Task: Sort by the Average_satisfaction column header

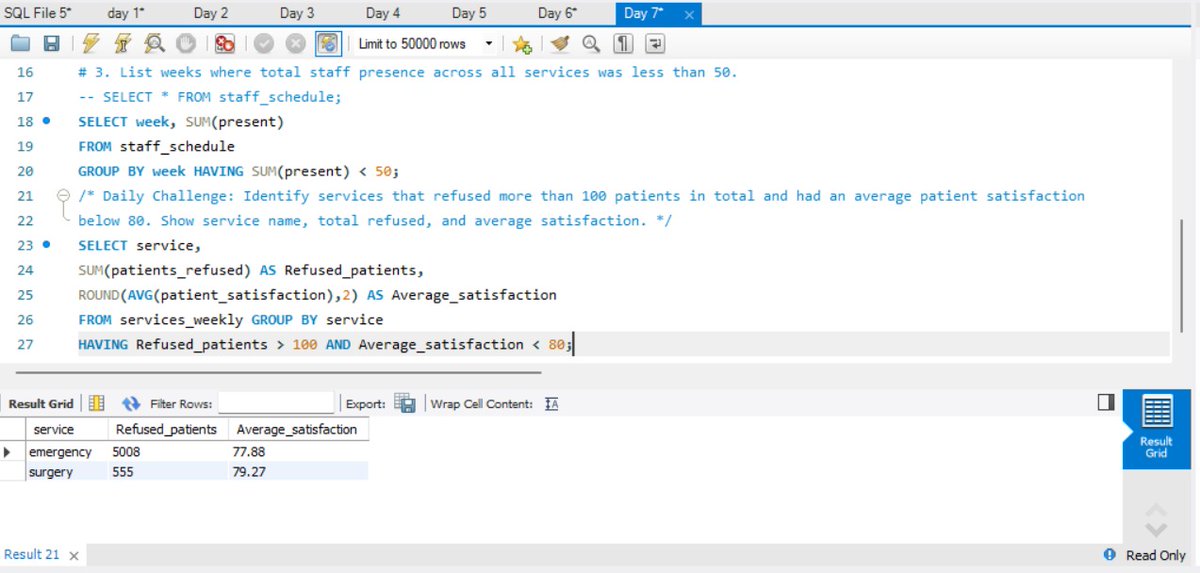Action: coord(297,429)
